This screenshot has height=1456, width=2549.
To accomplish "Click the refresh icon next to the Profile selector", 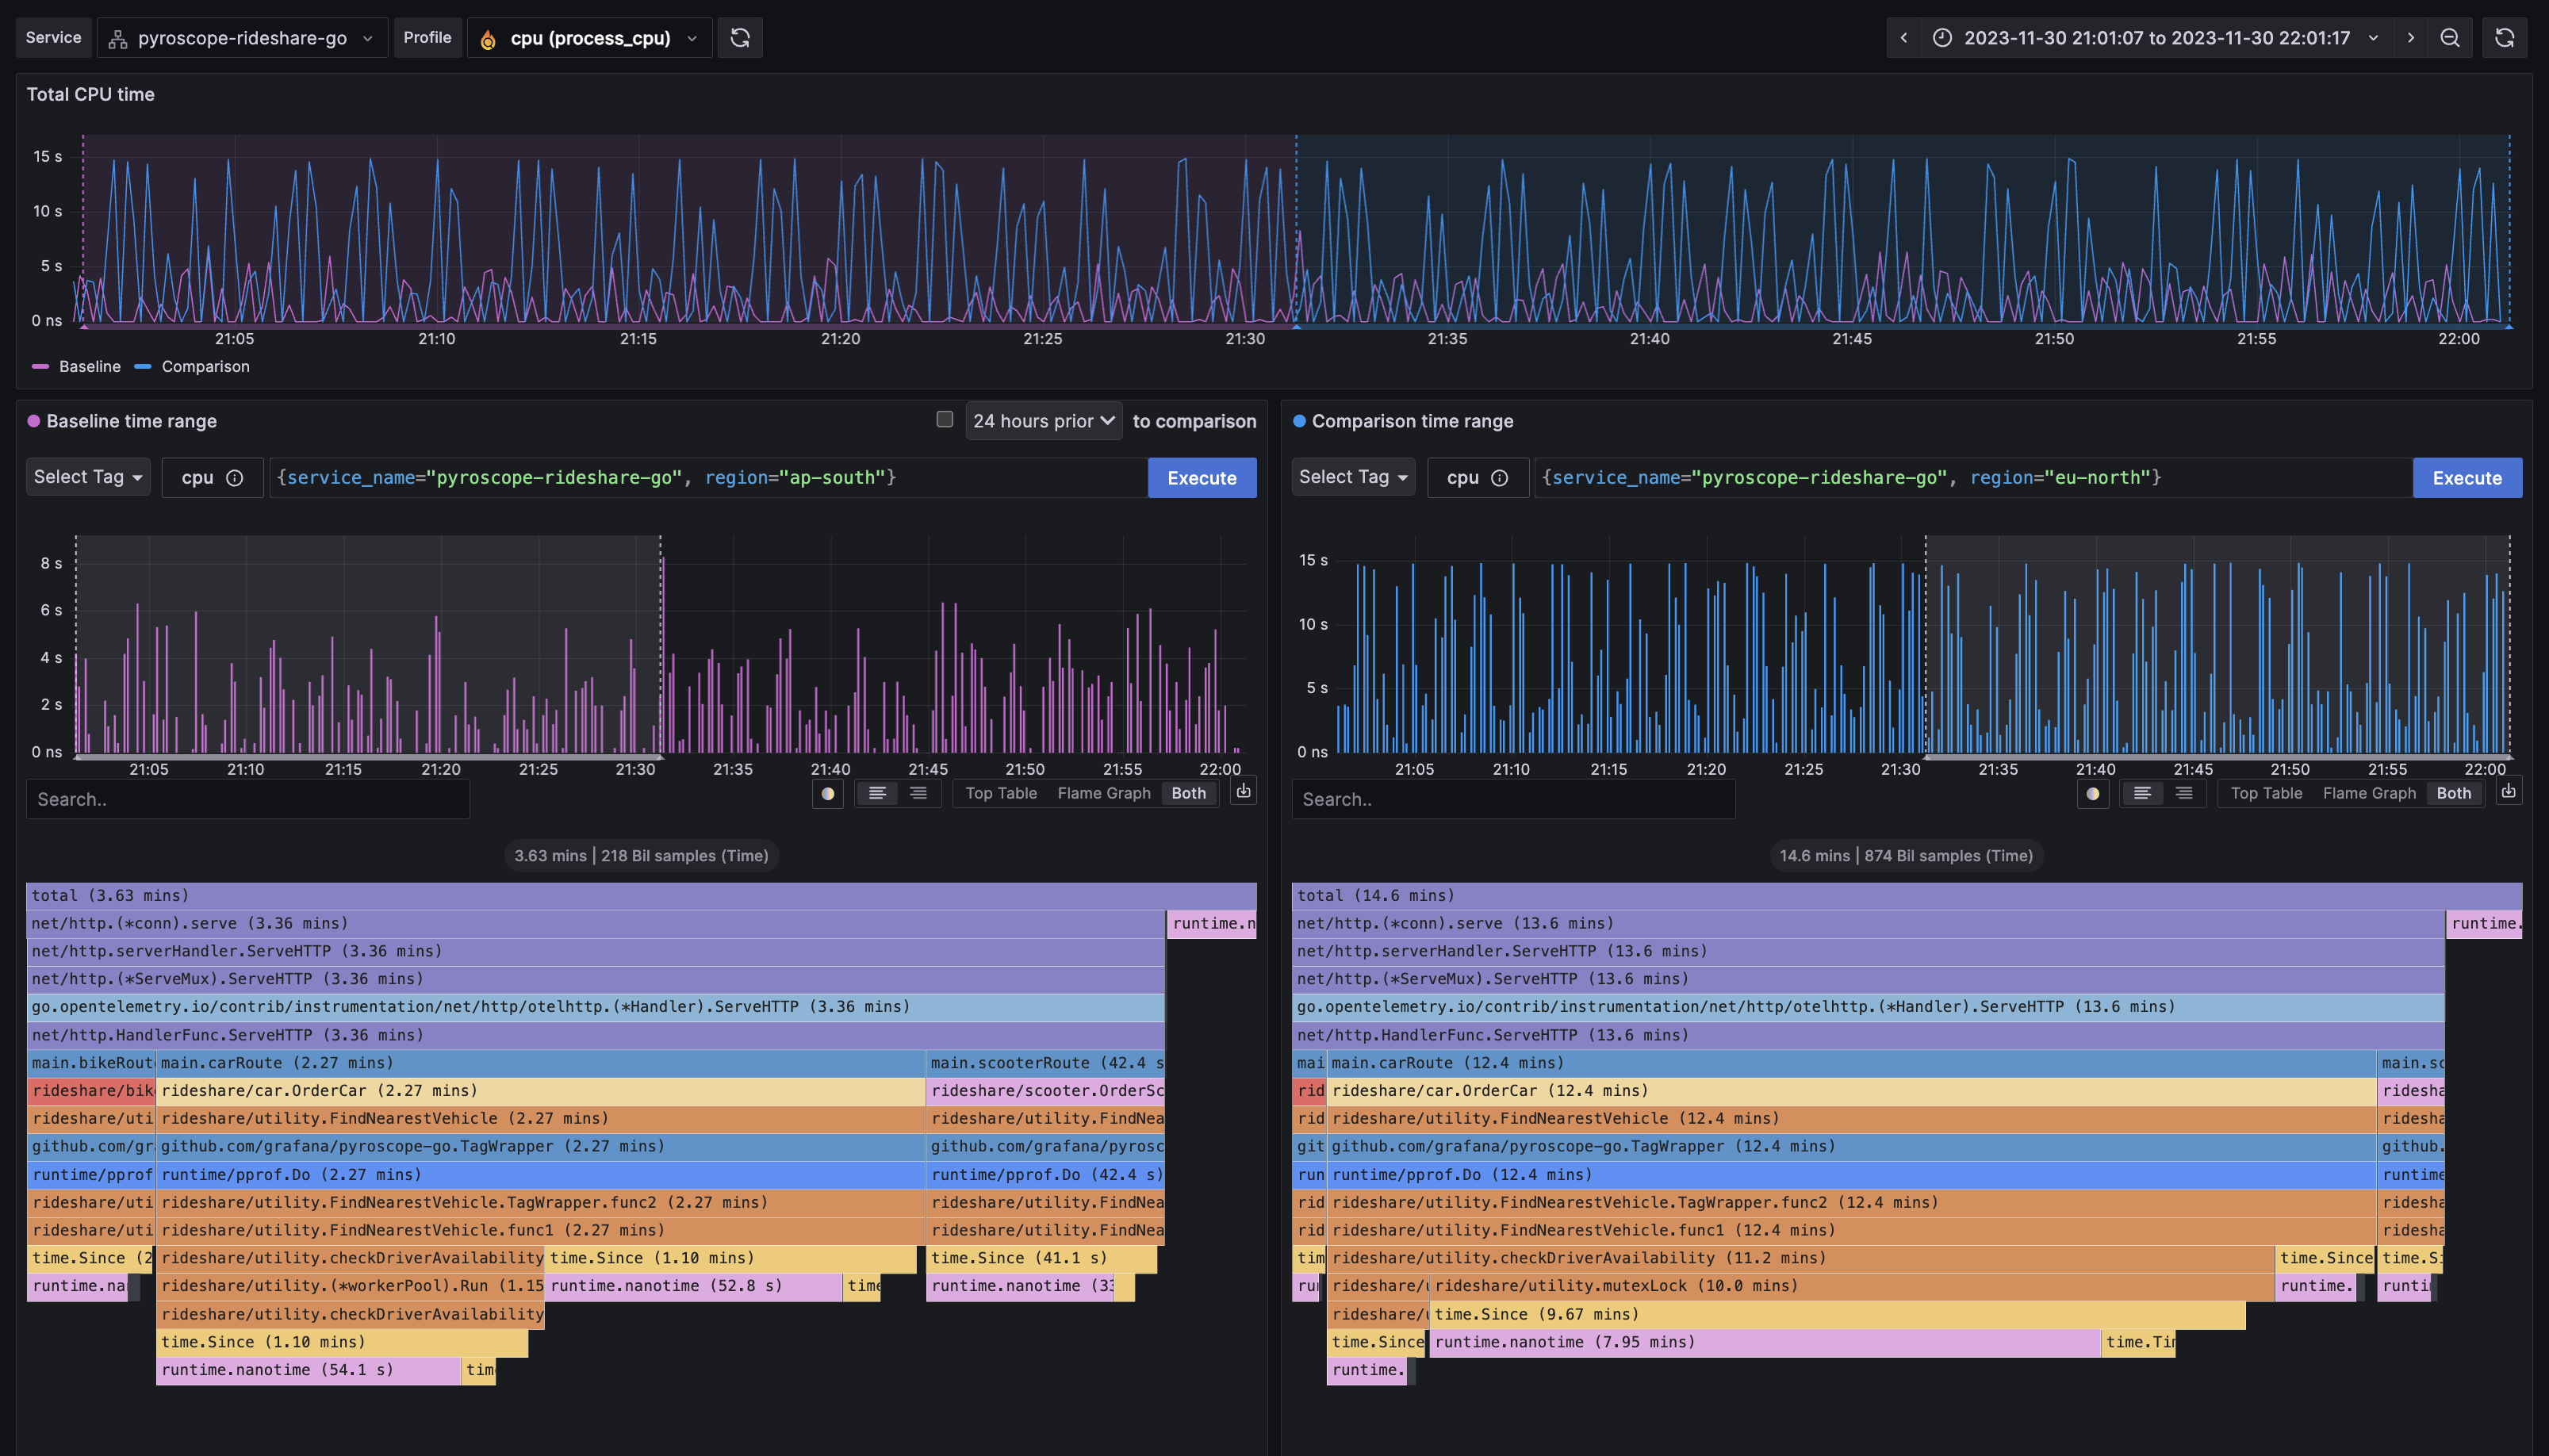I will [x=740, y=38].
